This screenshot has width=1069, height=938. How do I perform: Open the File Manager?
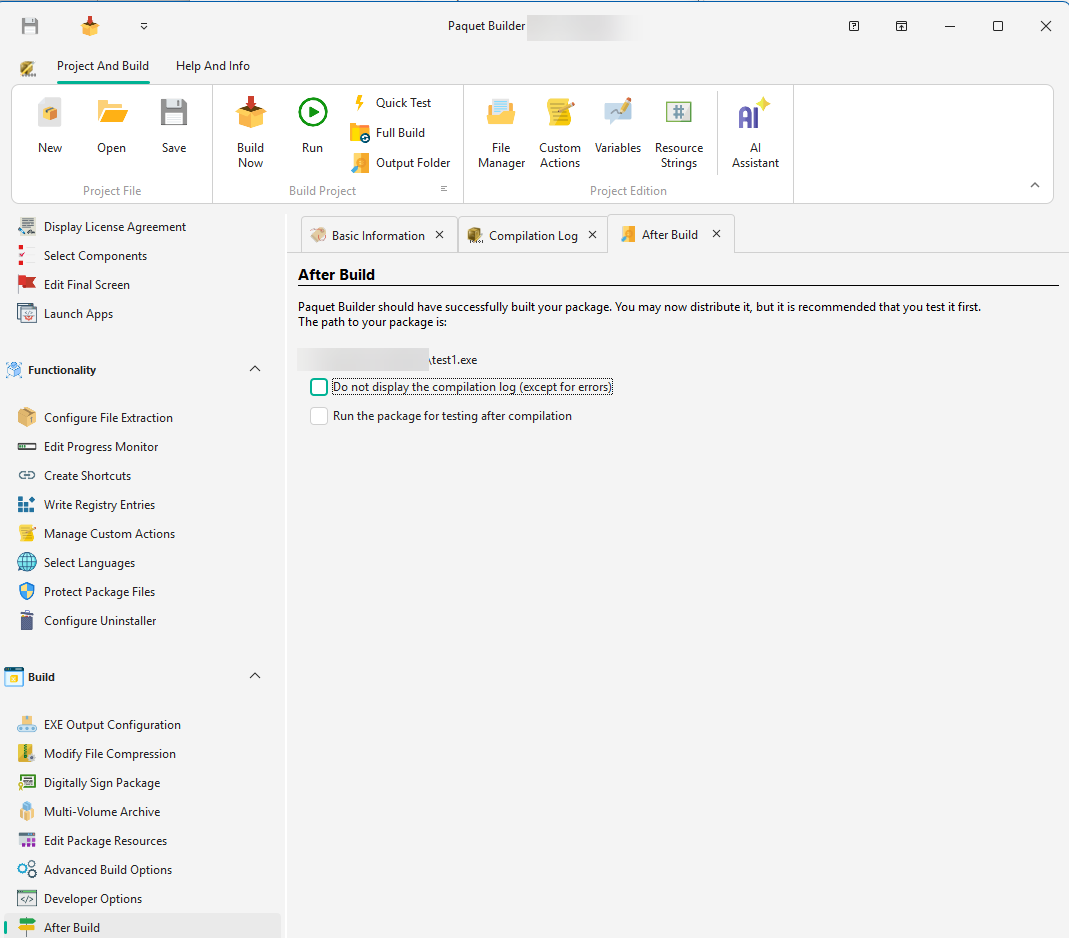(x=500, y=130)
